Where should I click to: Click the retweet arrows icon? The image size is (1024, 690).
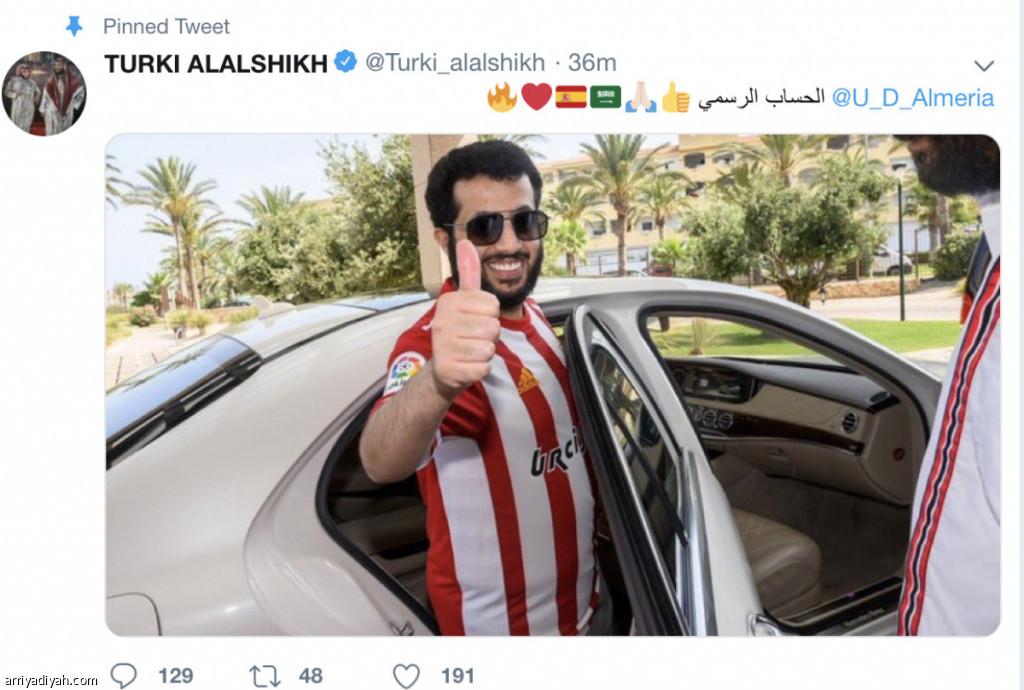264,676
